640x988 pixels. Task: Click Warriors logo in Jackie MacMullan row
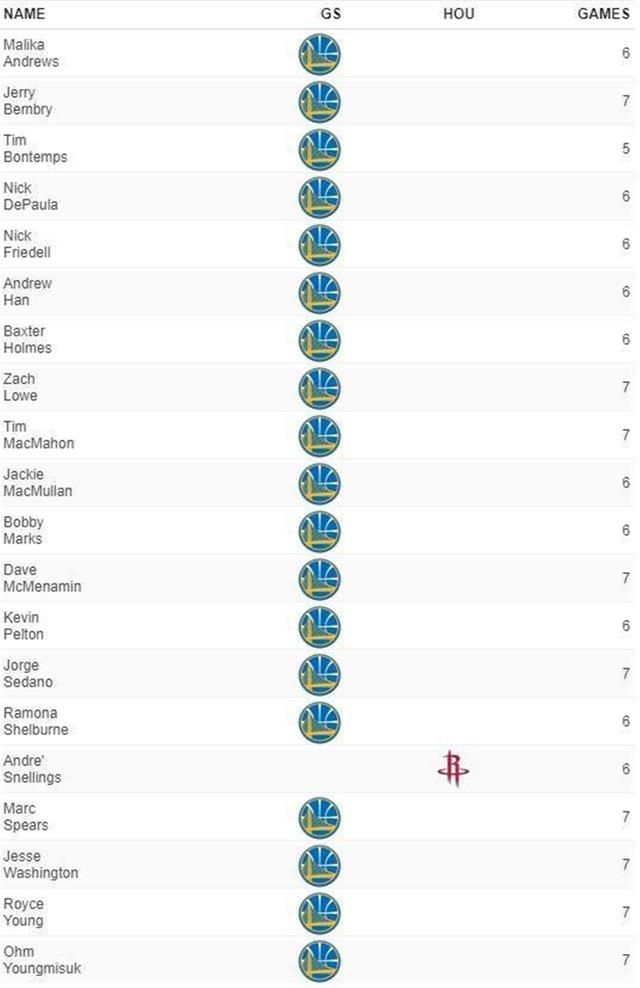click(319, 483)
